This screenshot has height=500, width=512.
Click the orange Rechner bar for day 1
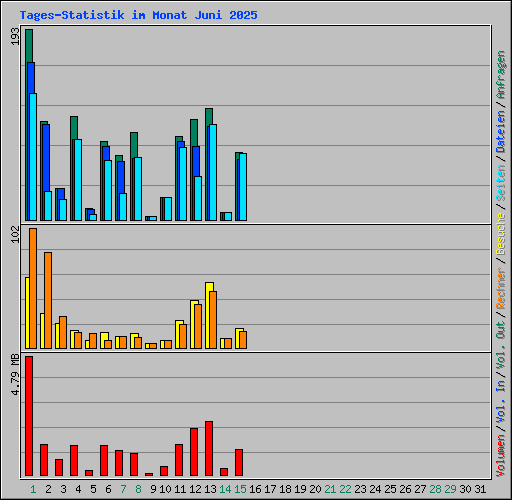[33, 289]
